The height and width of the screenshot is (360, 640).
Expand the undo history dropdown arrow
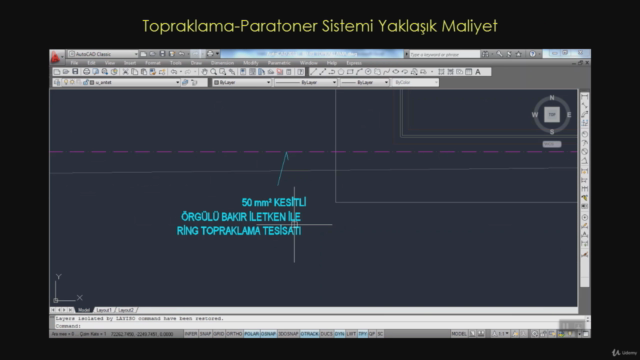click(x=181, y=72)
